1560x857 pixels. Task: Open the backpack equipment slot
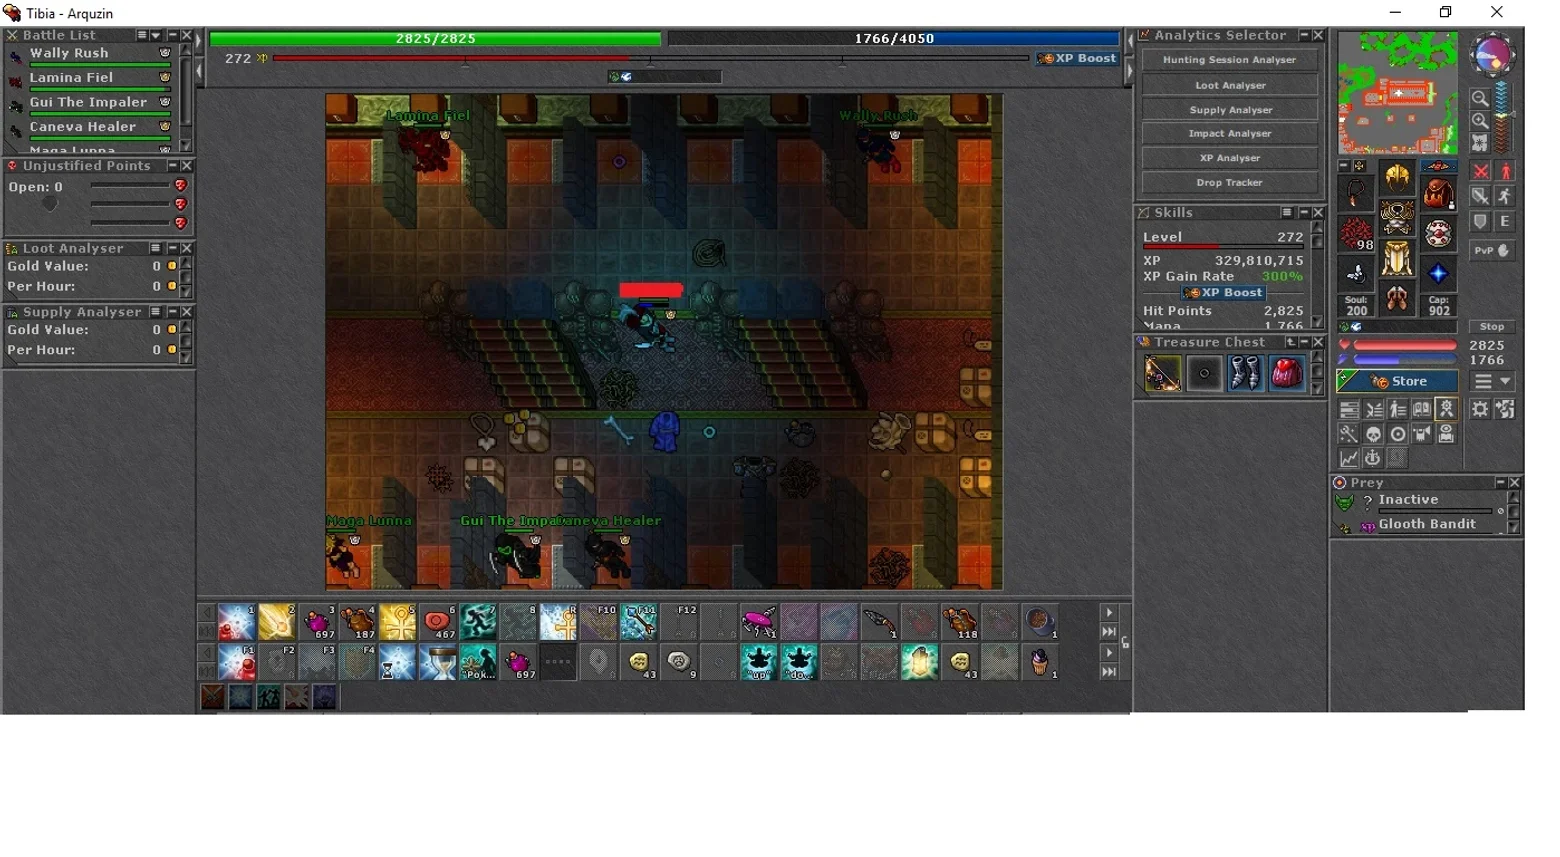coord(1438,193)
